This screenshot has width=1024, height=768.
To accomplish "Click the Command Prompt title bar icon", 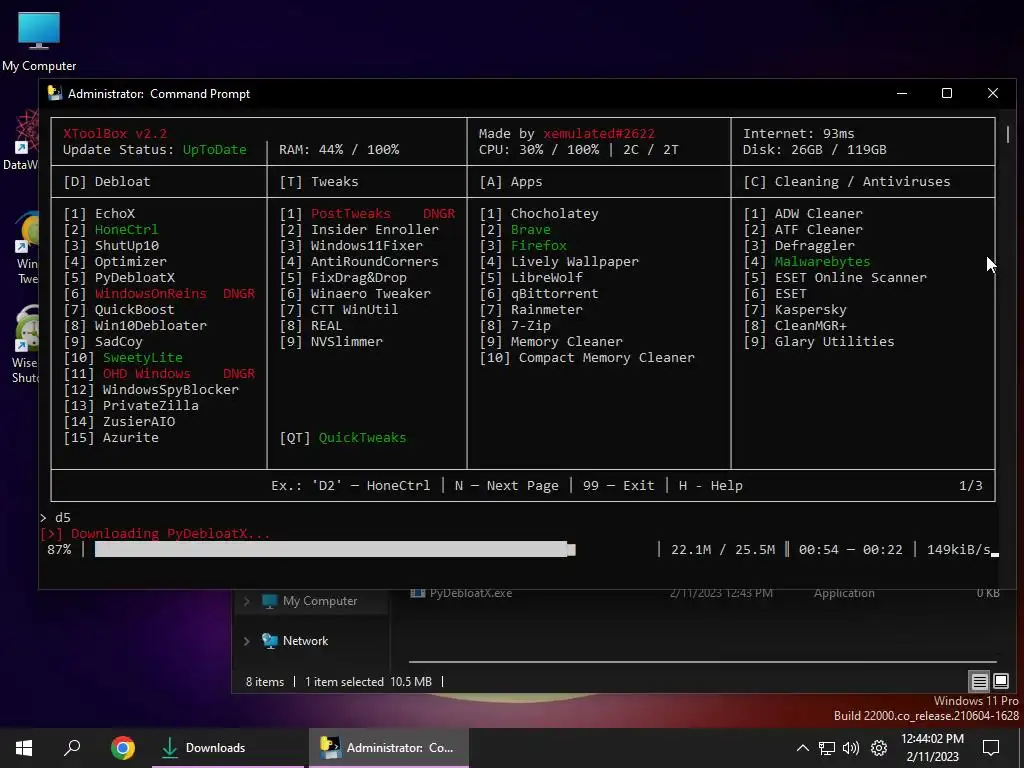I will [55, 93].
